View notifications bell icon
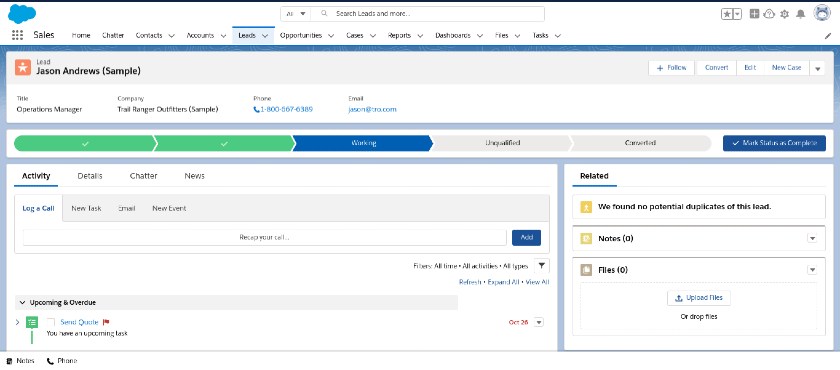The width and height of the screenshot is (840, 370). click(800, 14)
